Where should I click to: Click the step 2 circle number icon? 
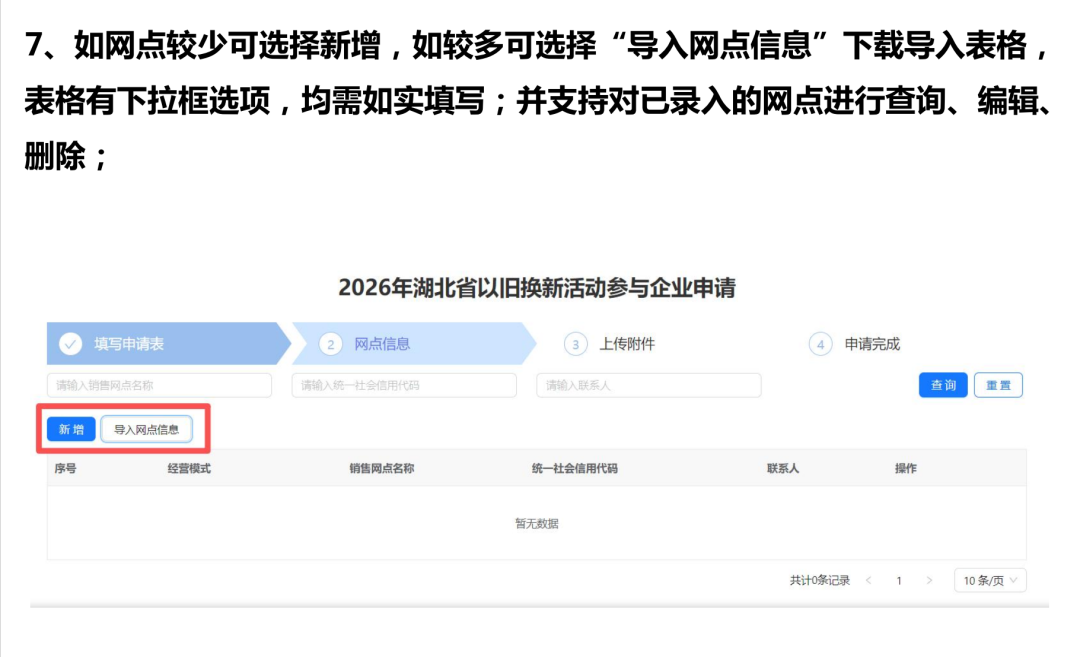[x=330, y=344]
